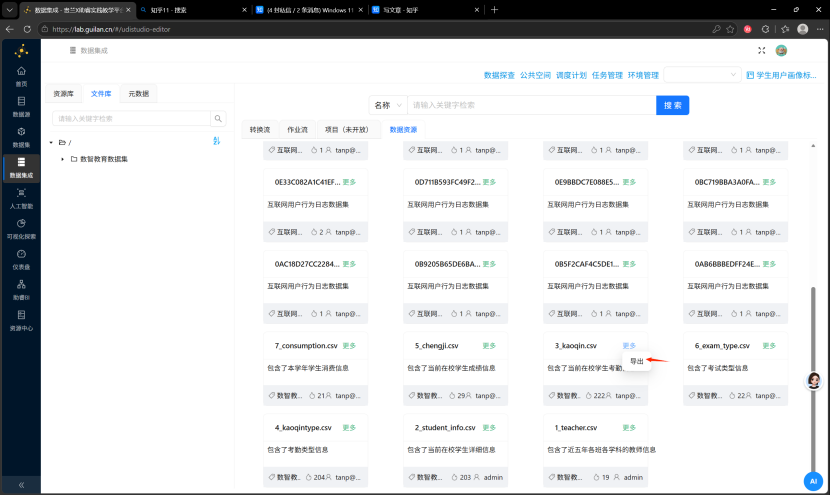Screen dimensions: 830x496
Task: Open 数据探查 link
Action: [499, 75]
